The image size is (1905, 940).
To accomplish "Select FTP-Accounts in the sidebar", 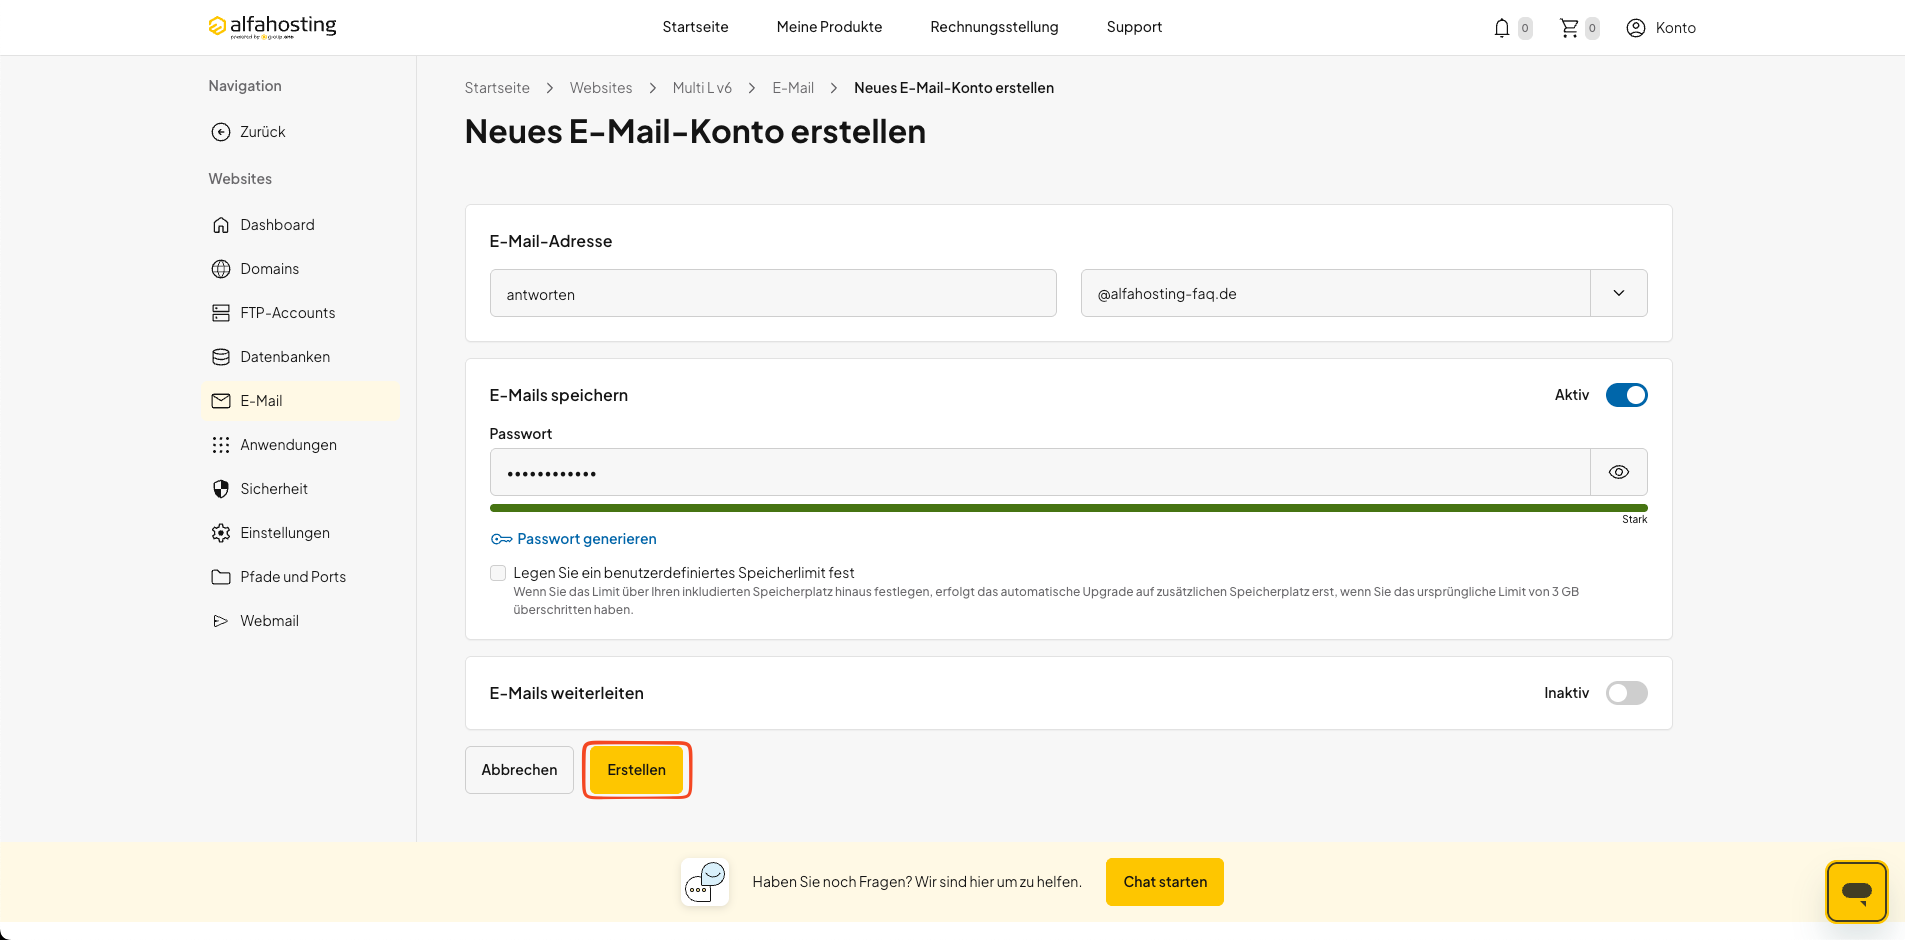I will click(300, 313).
